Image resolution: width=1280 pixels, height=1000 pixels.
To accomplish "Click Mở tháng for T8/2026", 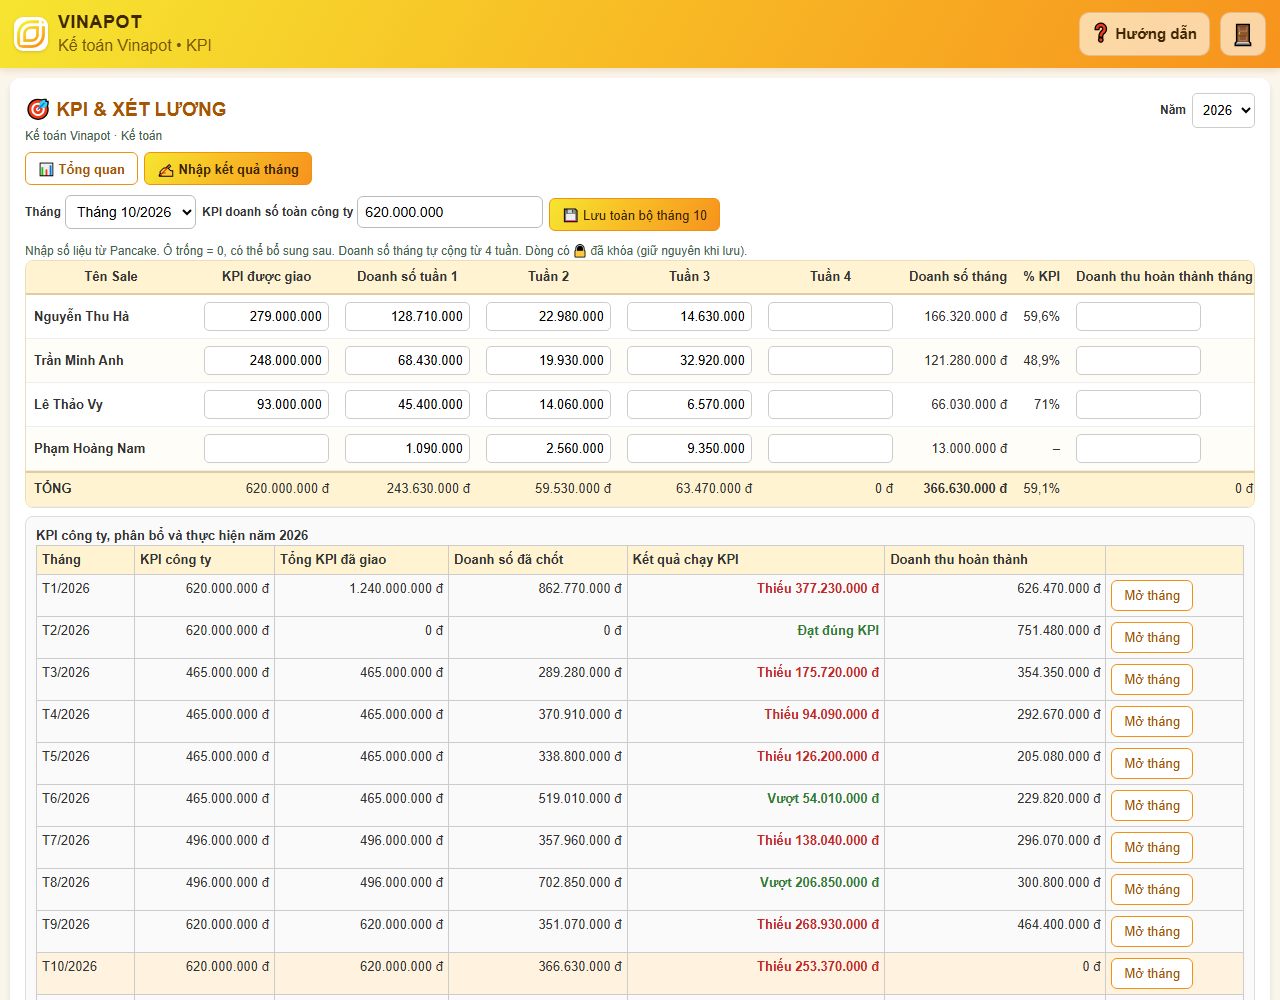I will click(x=1151, y=890).
